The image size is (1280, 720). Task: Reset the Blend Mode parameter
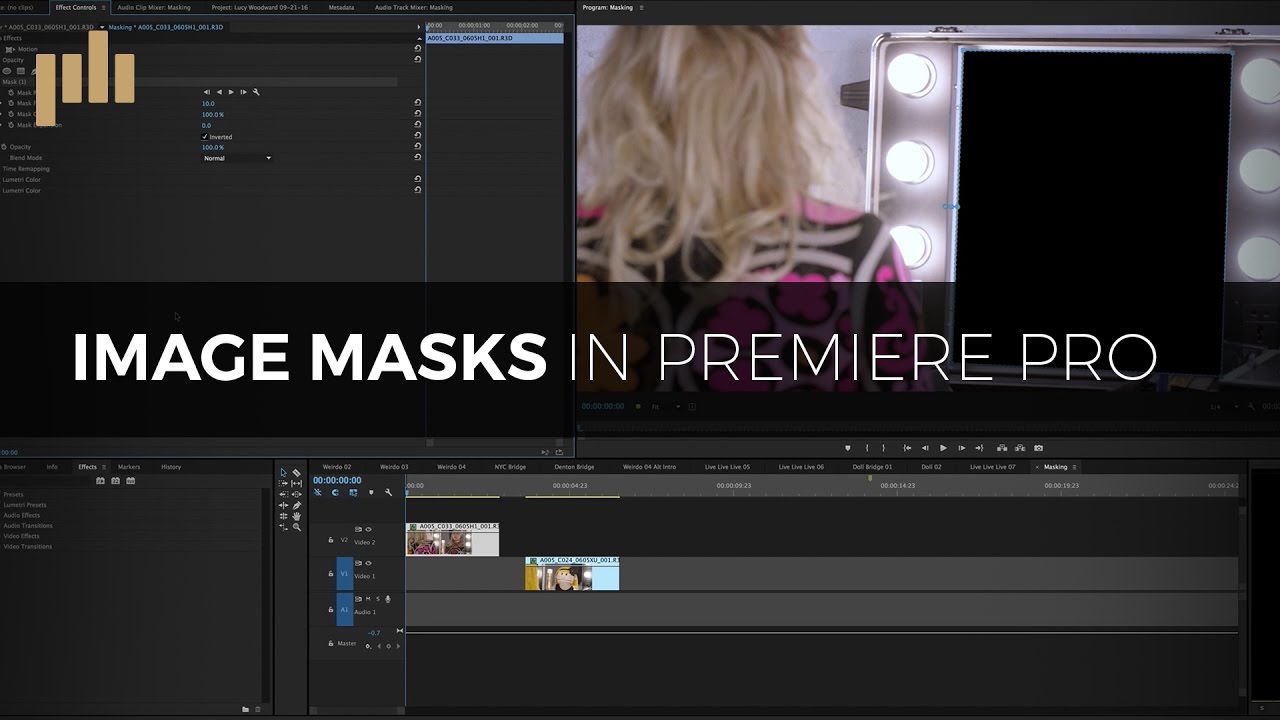(x=417, y=158)
